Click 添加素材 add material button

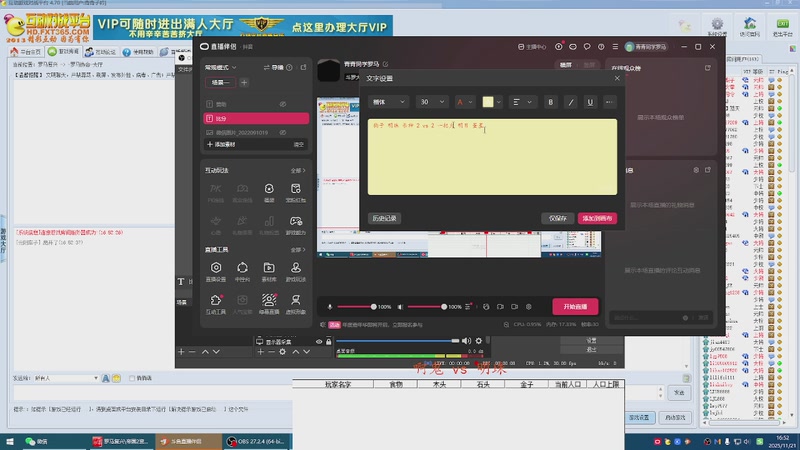[221, 144]
